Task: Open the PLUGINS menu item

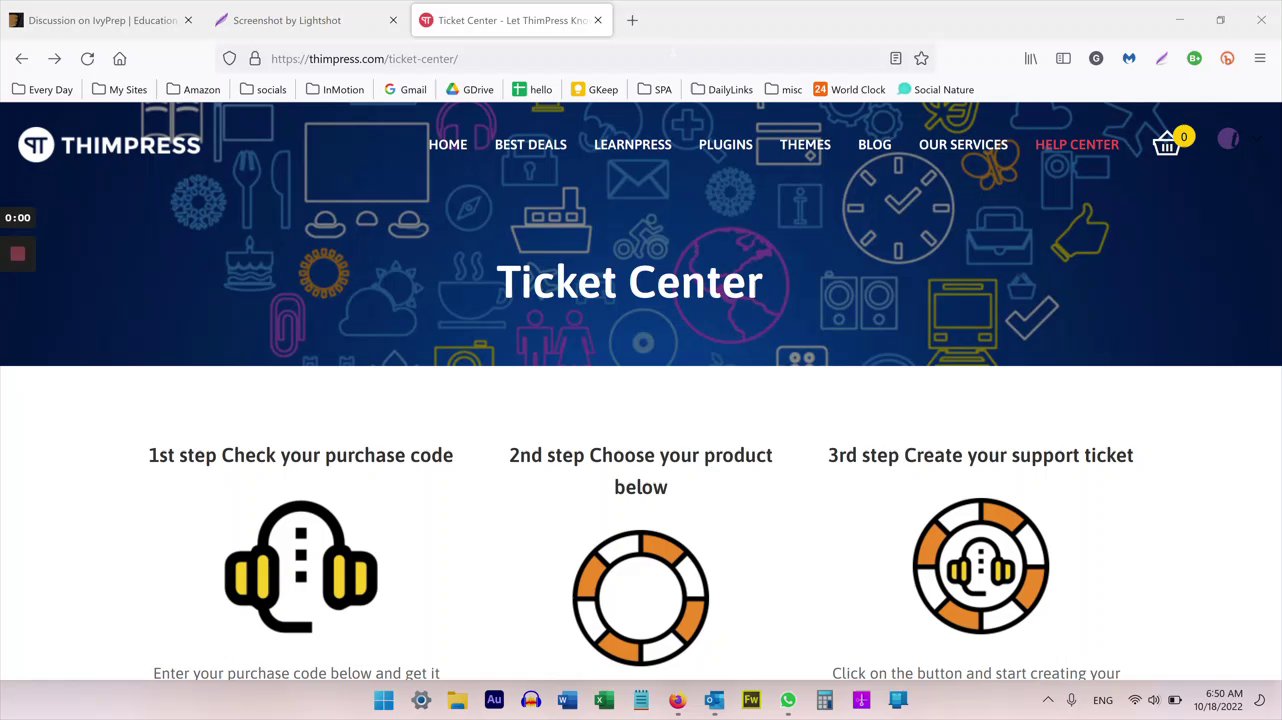Action: (726, 145)
